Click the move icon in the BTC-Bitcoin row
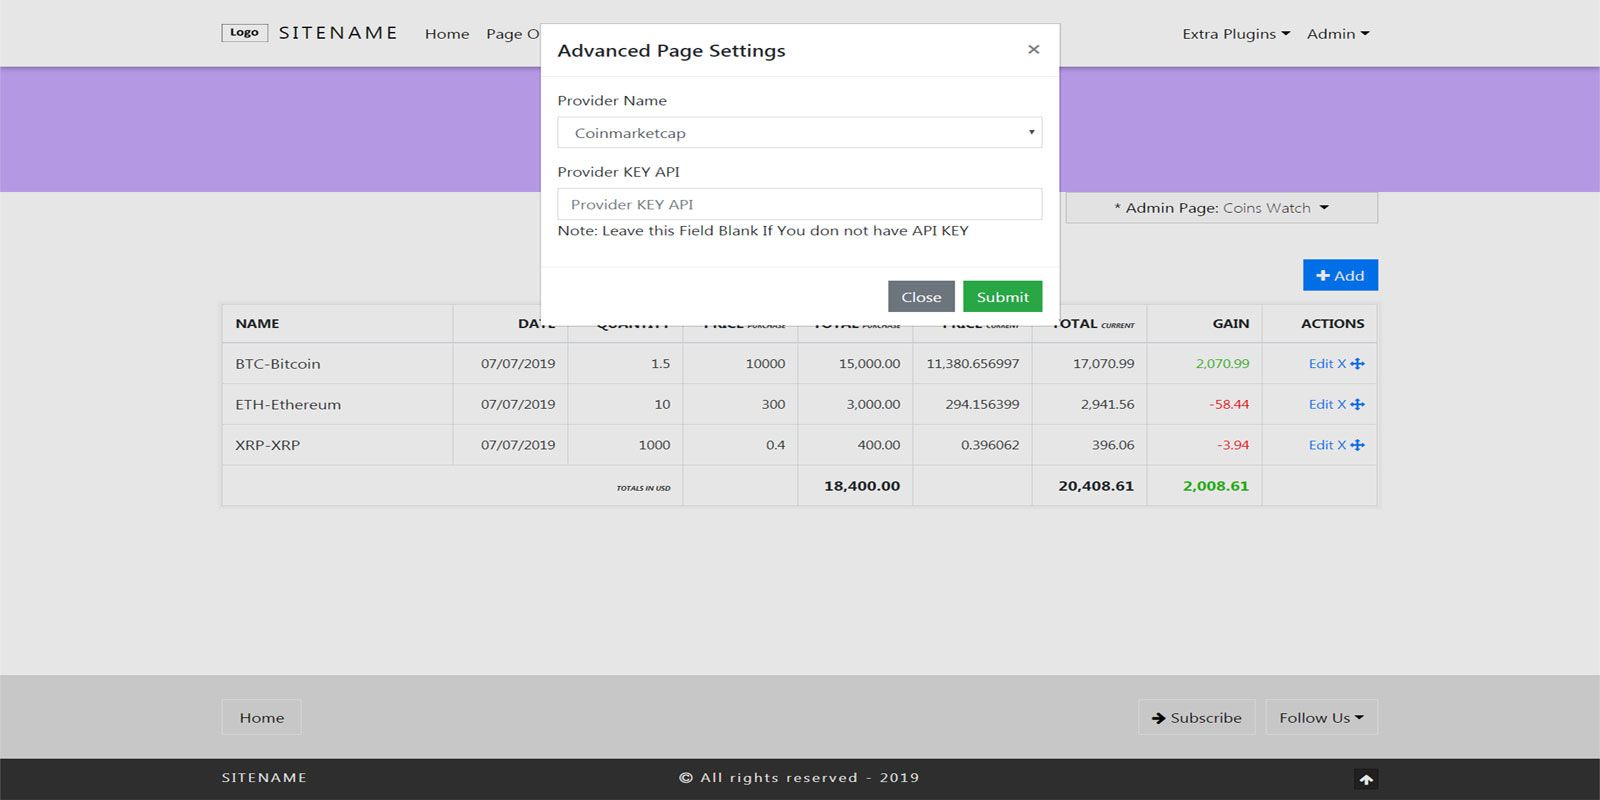 pos(1357,364)
